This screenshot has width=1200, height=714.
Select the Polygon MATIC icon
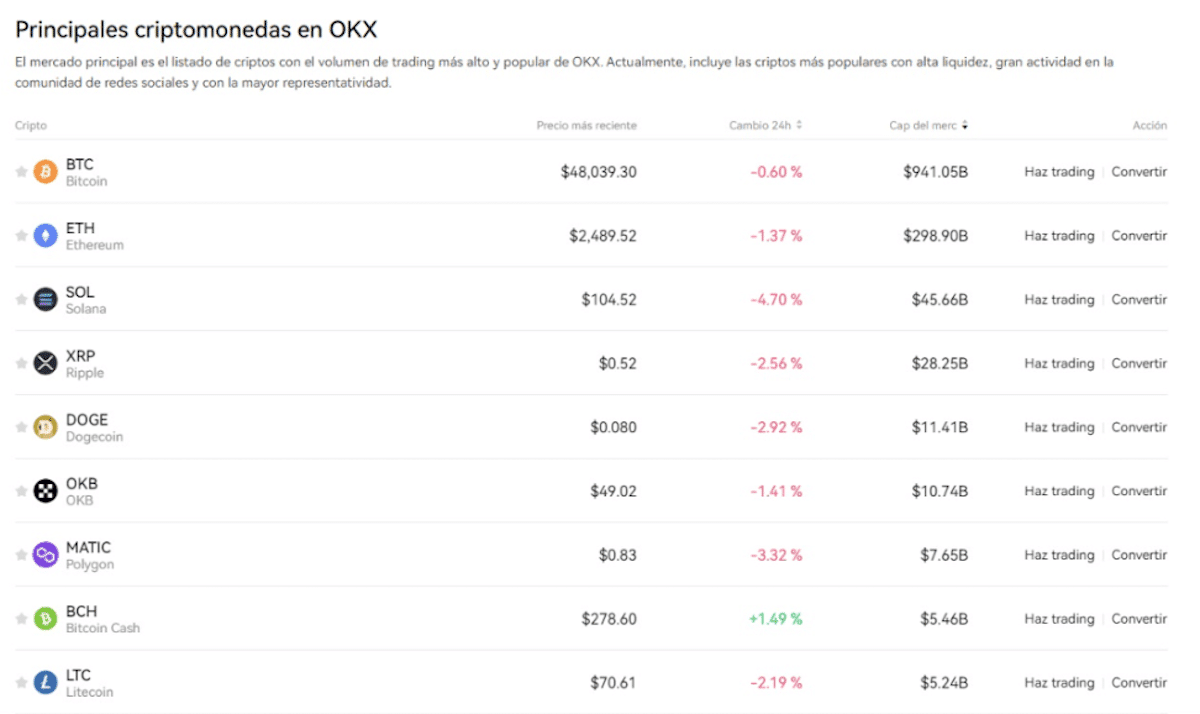coord(44,555)
